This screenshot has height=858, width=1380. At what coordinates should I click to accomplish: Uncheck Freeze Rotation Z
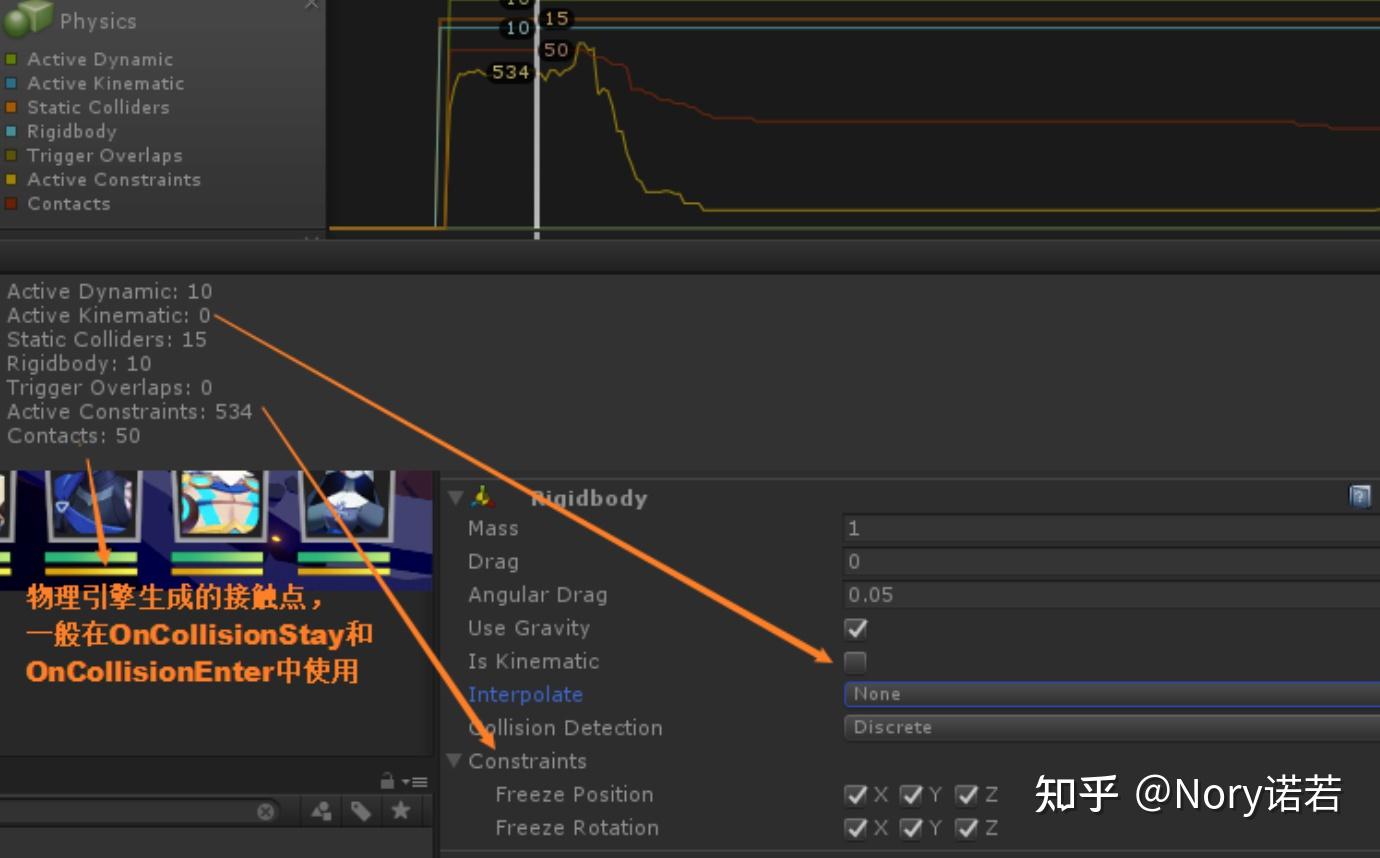966,828
